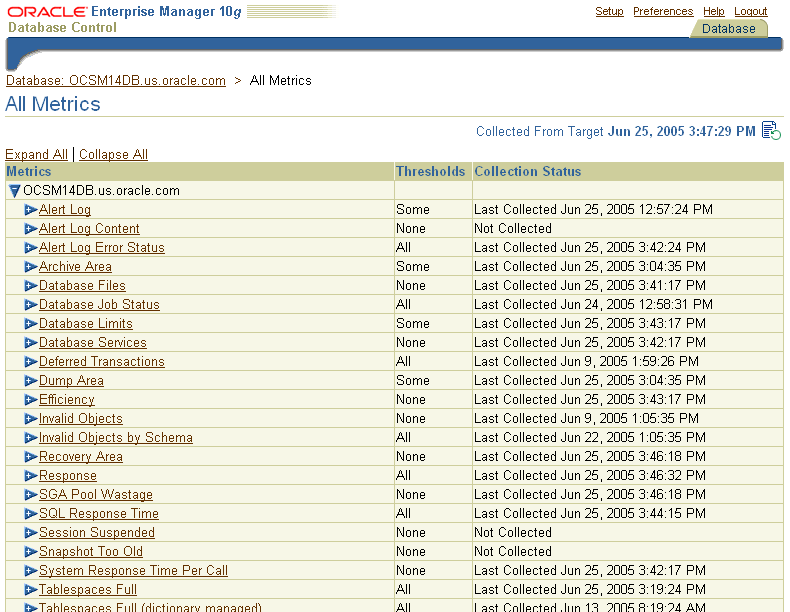
Task: Open the Dump Area link
Action: coord(72,380)
